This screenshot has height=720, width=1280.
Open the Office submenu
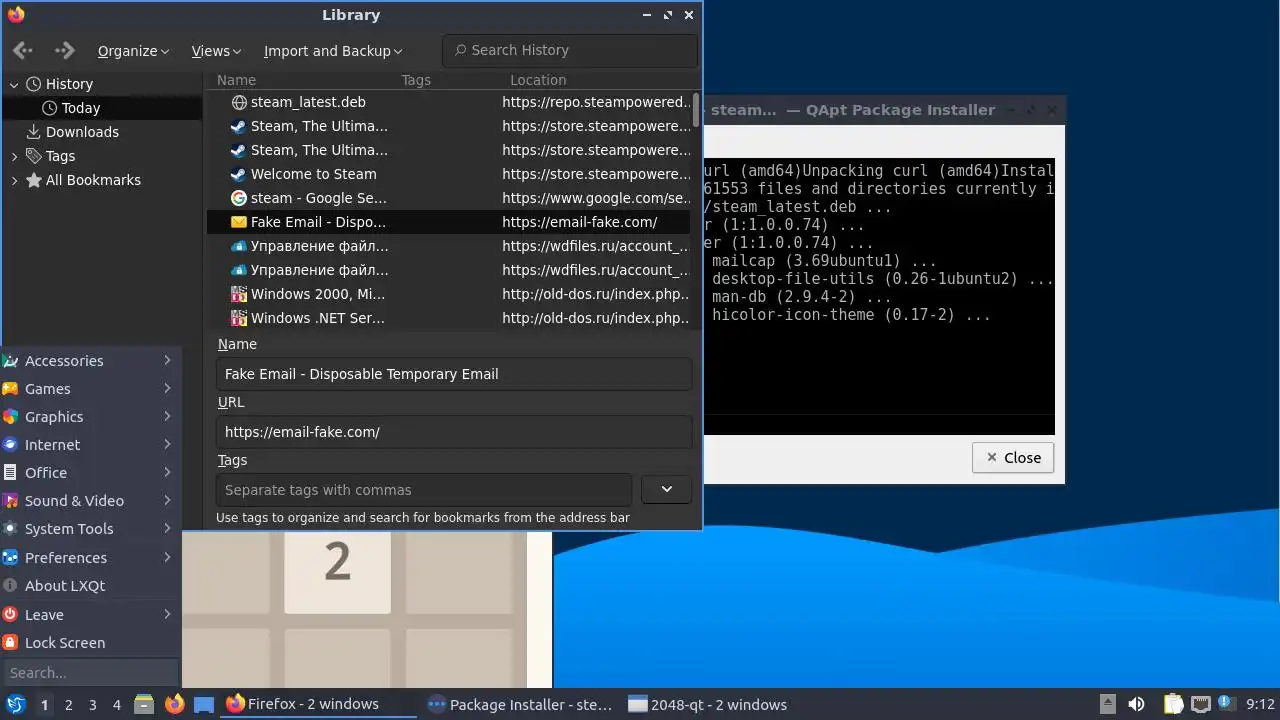click(x=90, y=473)
